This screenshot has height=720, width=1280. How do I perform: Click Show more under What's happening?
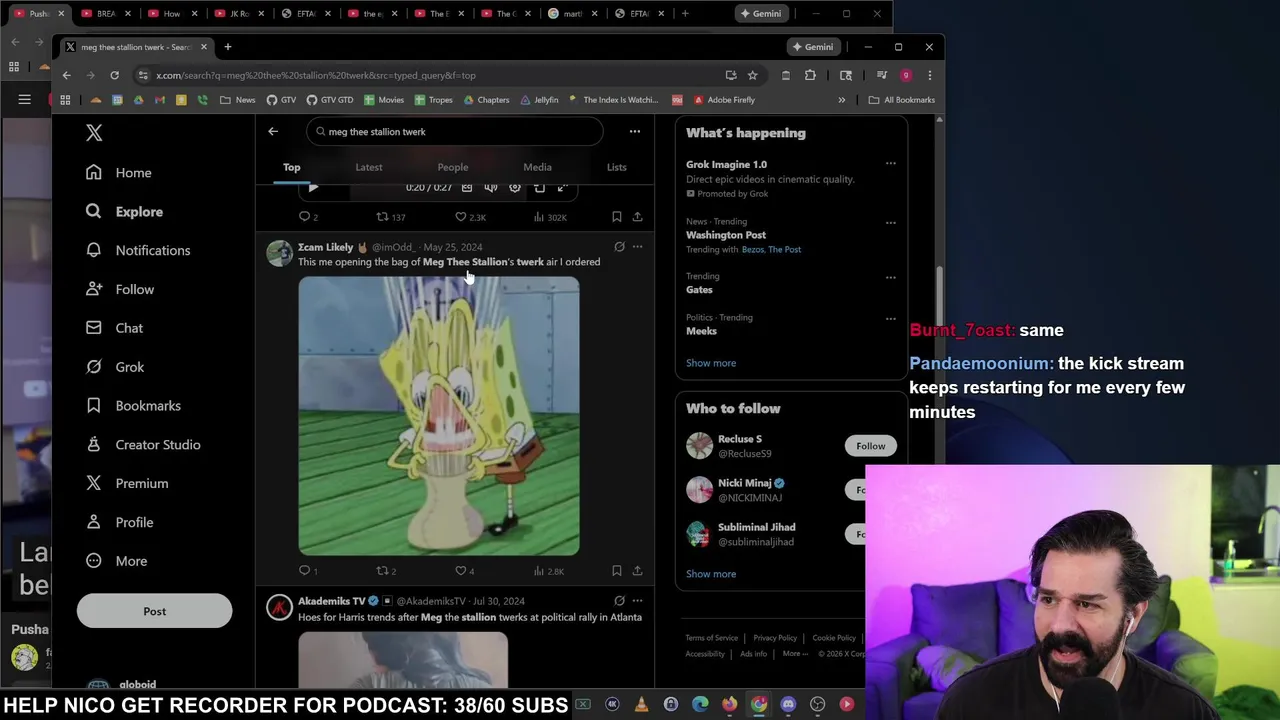(711, 363)
